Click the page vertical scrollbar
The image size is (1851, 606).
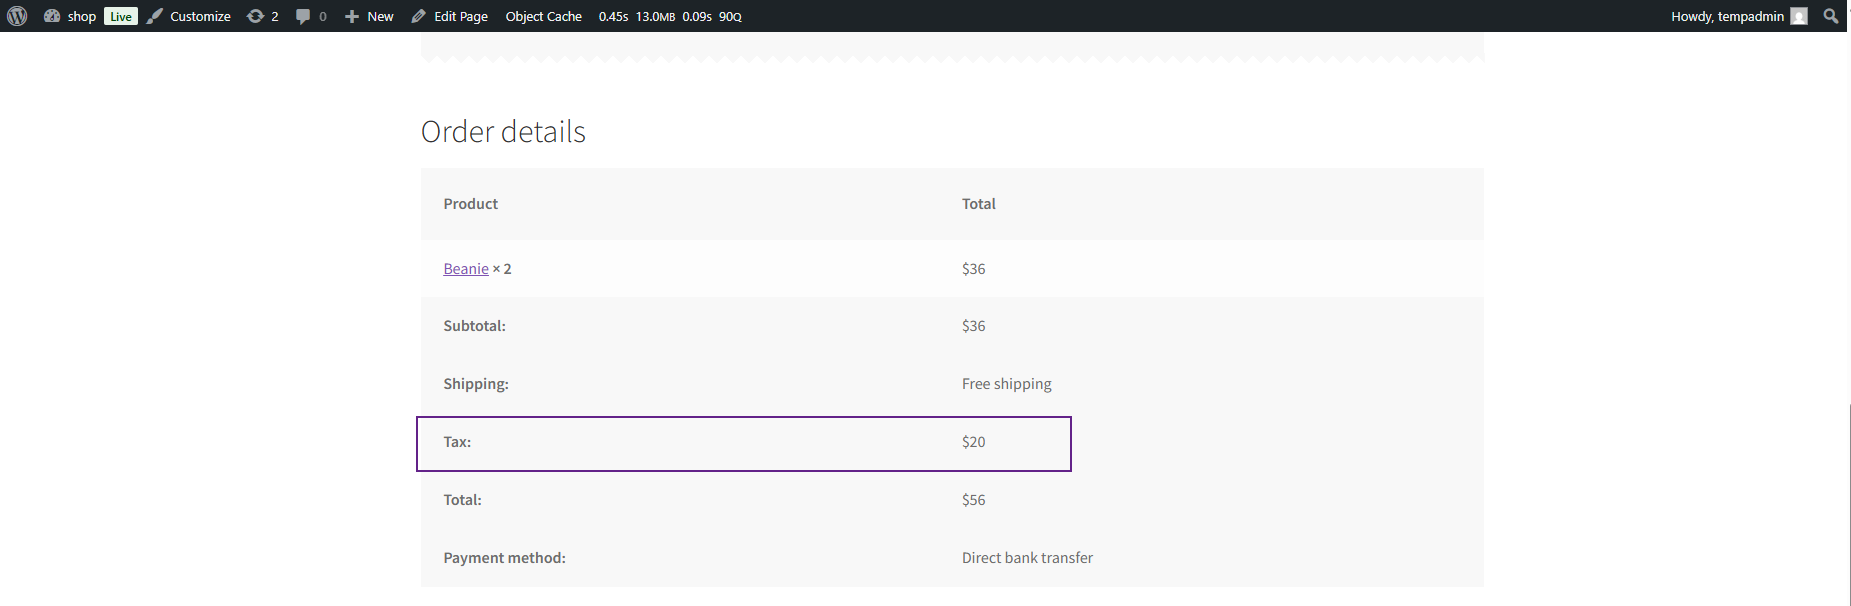(1849, 318)
